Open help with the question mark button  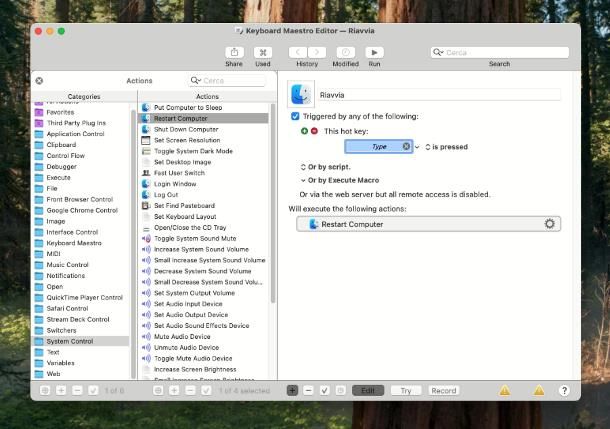(564, 390)
